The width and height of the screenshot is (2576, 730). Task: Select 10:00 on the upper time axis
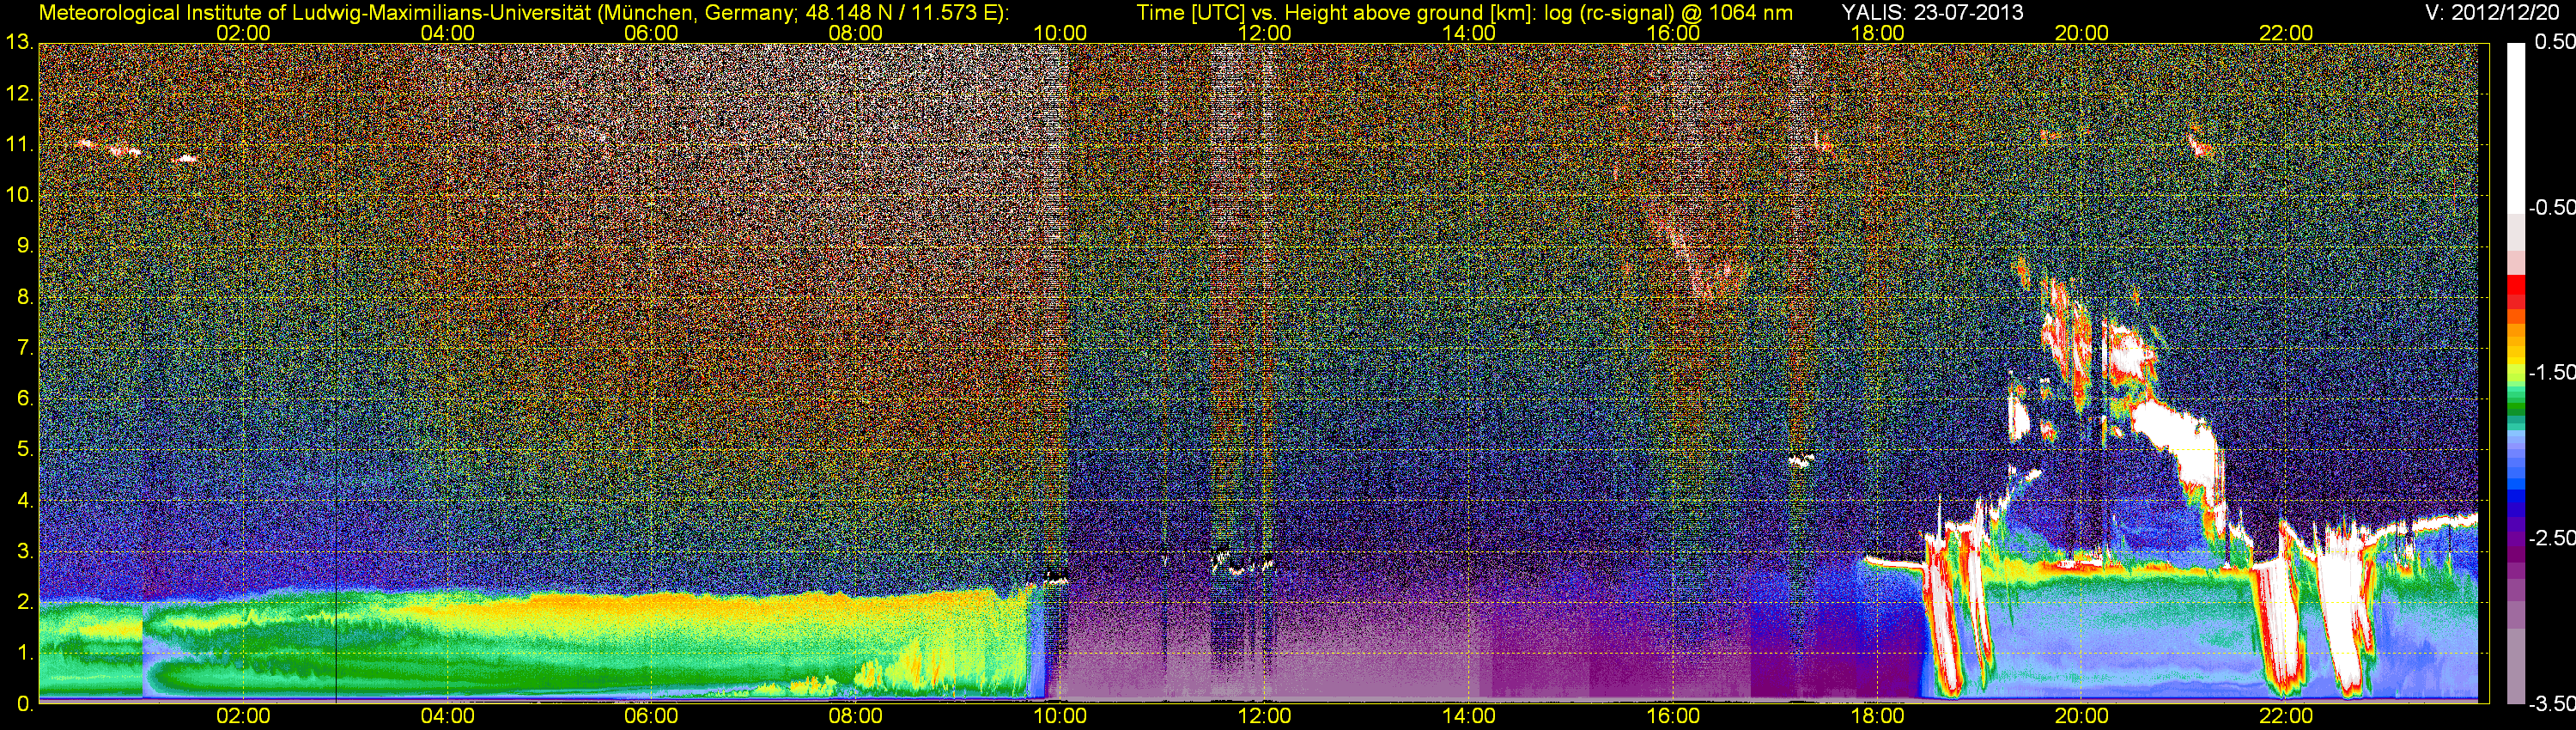(1060, 33)
